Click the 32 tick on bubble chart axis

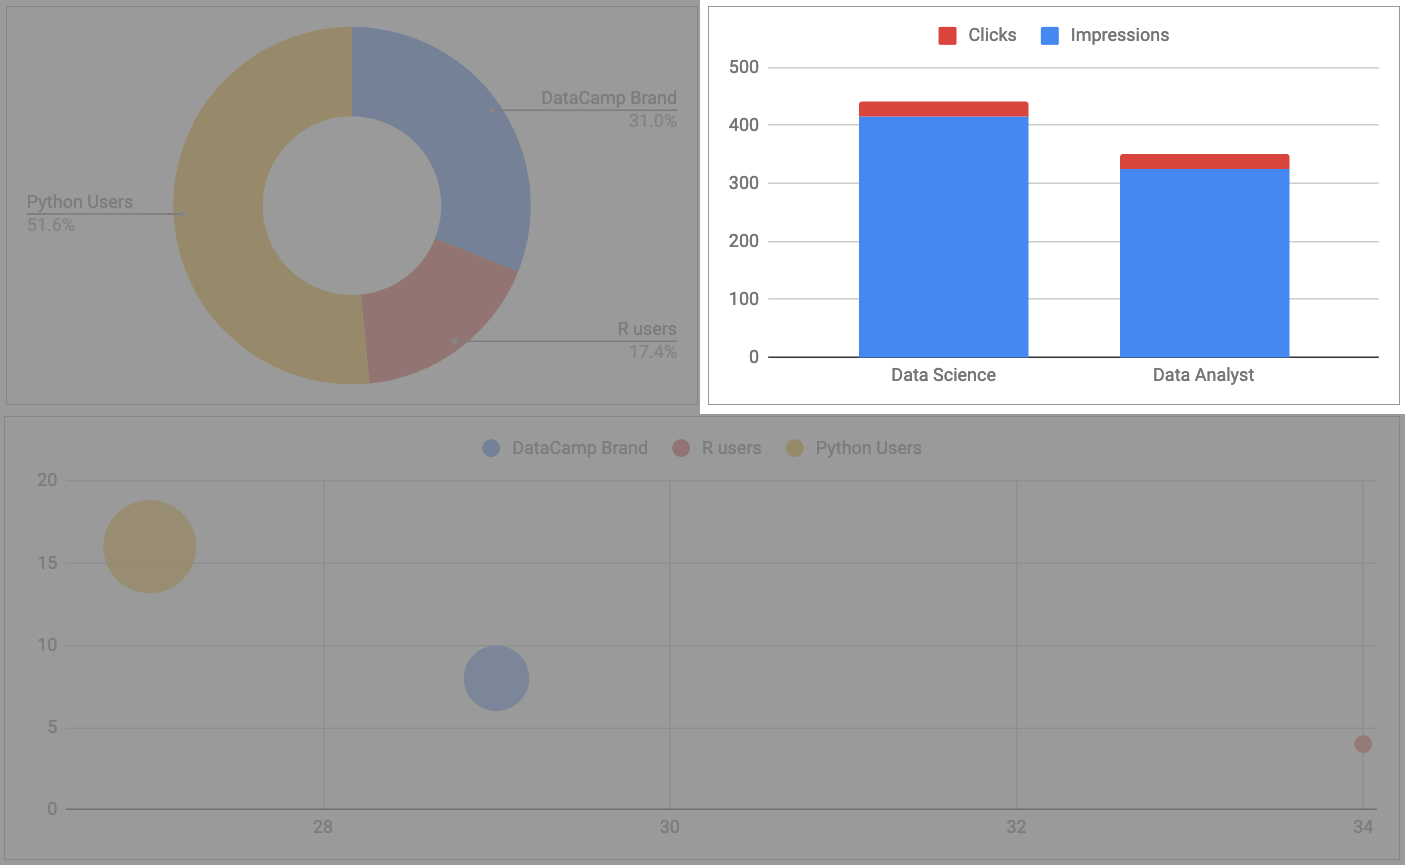pyautogui.click(x=1016, y=827)
